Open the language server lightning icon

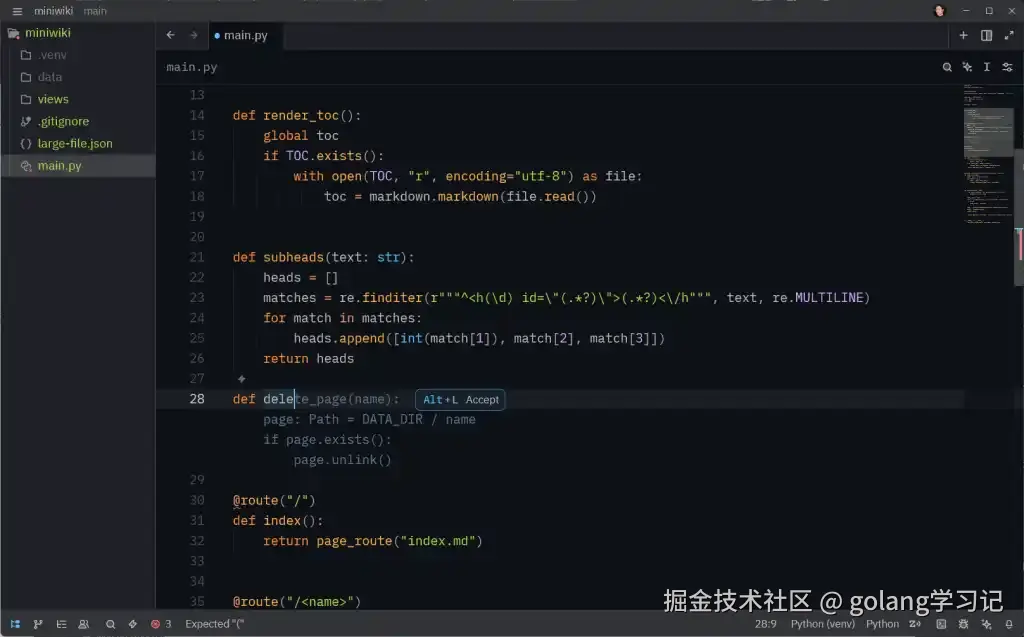pyautogui.click(x=133, y=624)
